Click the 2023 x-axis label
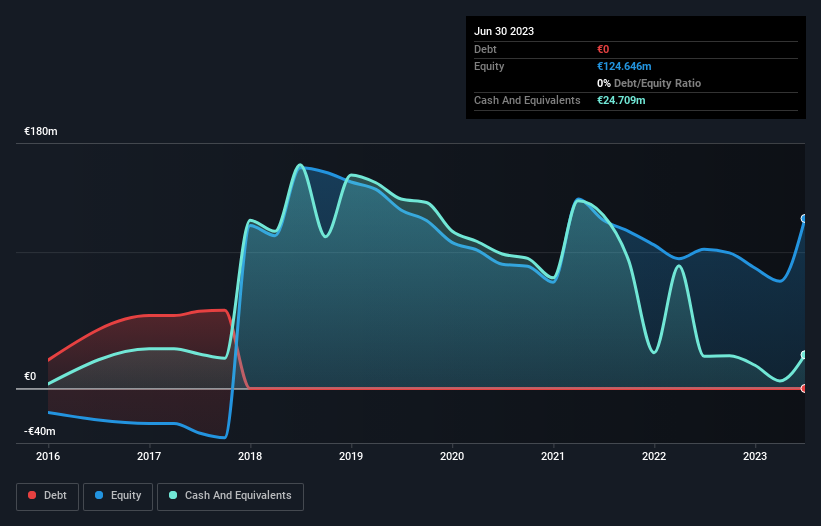Viewport: 821px width, 526px height. tap(755, 456)
